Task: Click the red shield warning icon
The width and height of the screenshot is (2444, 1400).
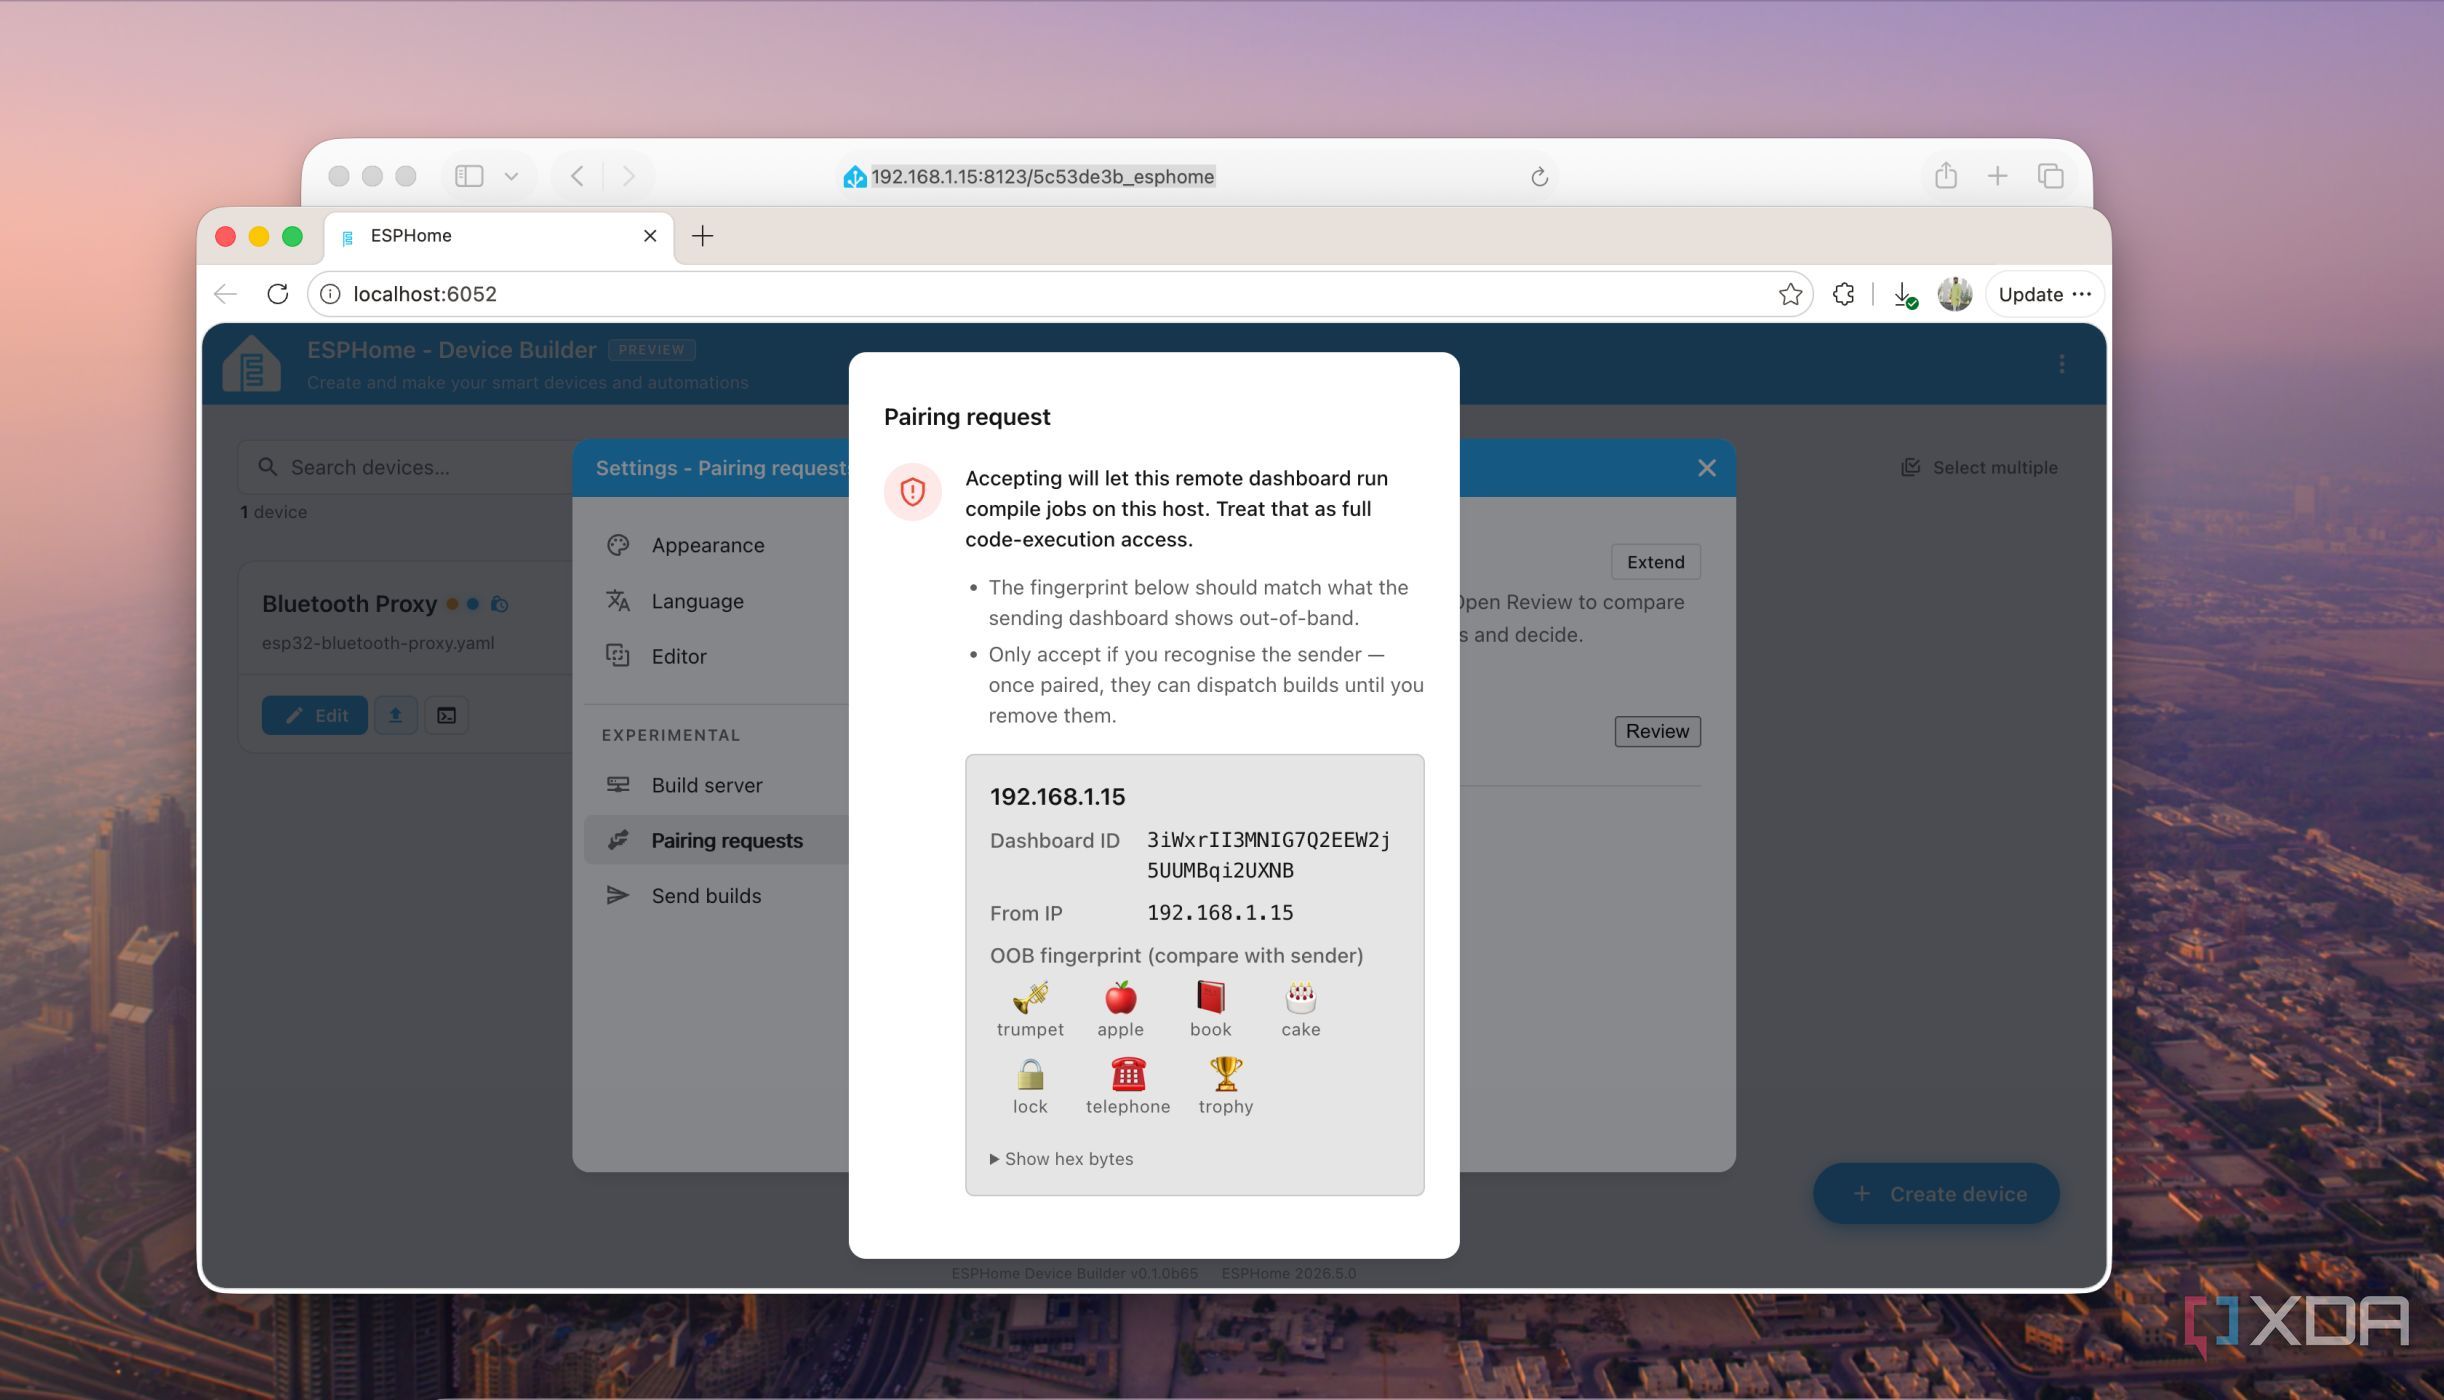Action: pyautogui.click(x=912, y=492)
